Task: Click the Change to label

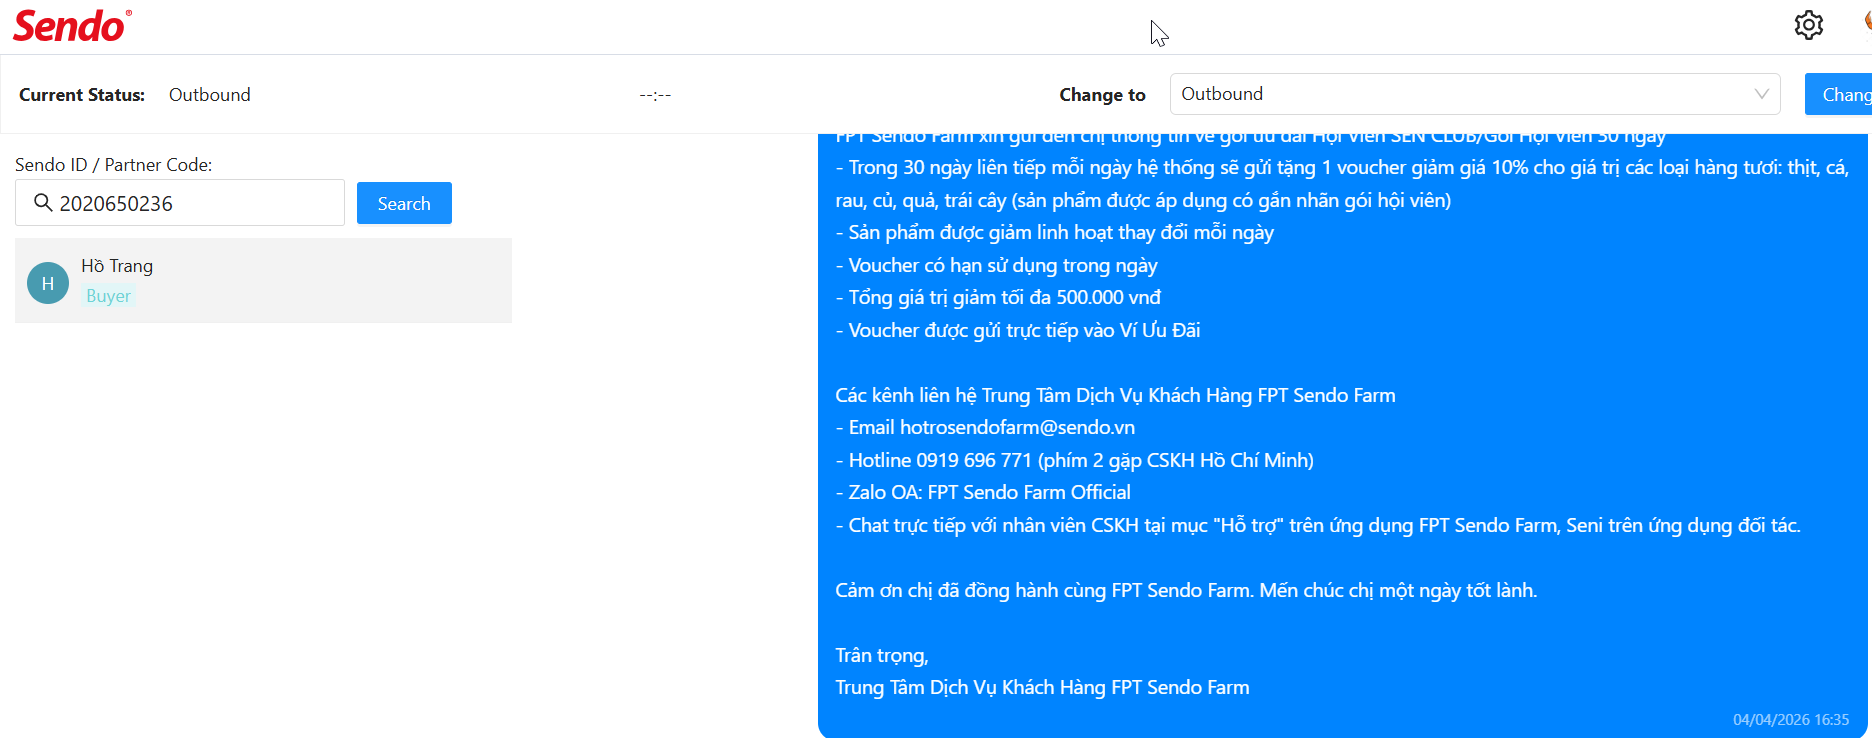Action: (x=1102, y=95)
